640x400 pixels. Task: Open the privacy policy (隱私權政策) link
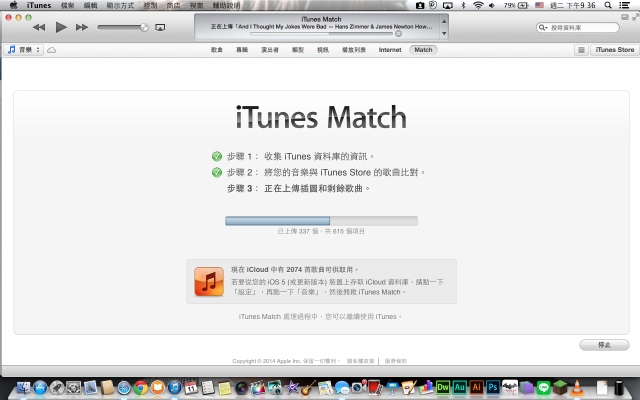[360, 361]
